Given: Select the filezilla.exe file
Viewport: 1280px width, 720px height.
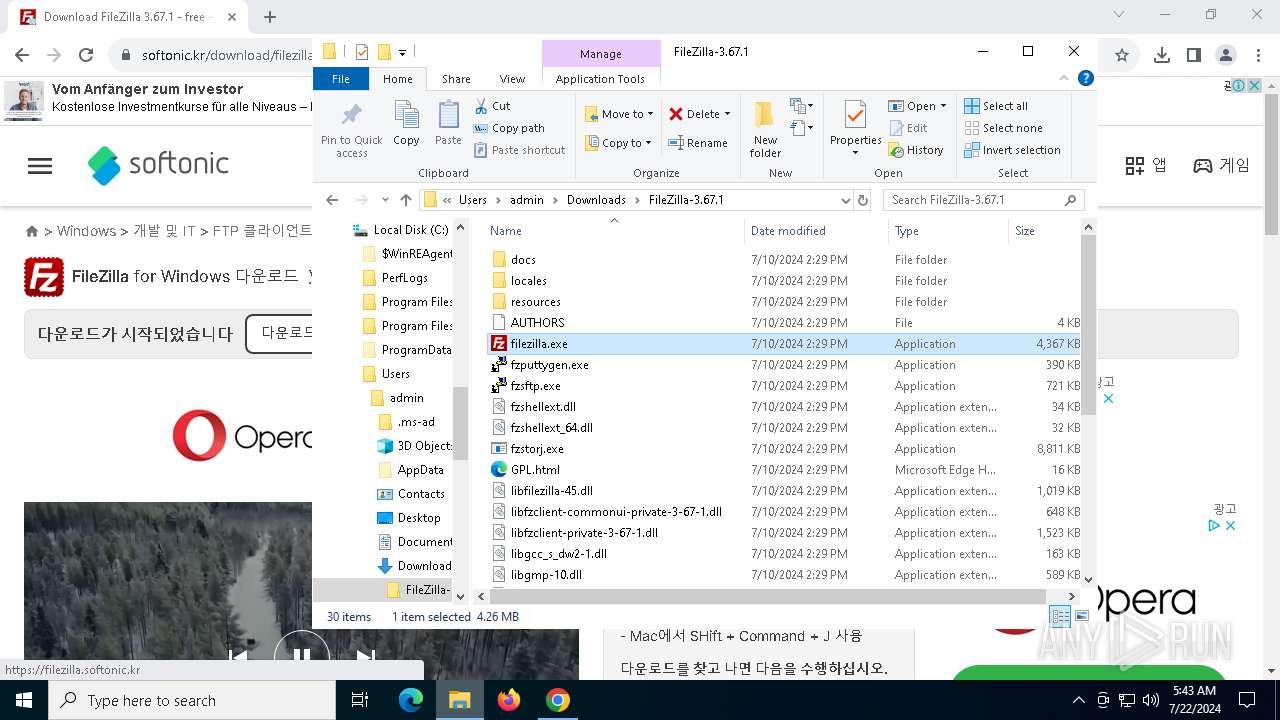Looking at the screenshot, I should click(784, 343).
